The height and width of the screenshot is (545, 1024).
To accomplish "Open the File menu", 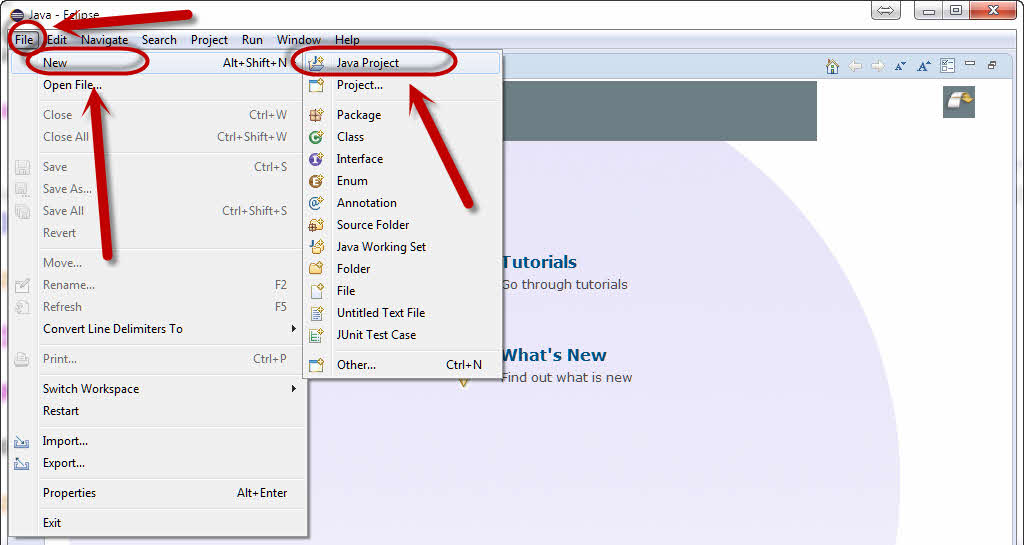I will click(x=24, y=40).
